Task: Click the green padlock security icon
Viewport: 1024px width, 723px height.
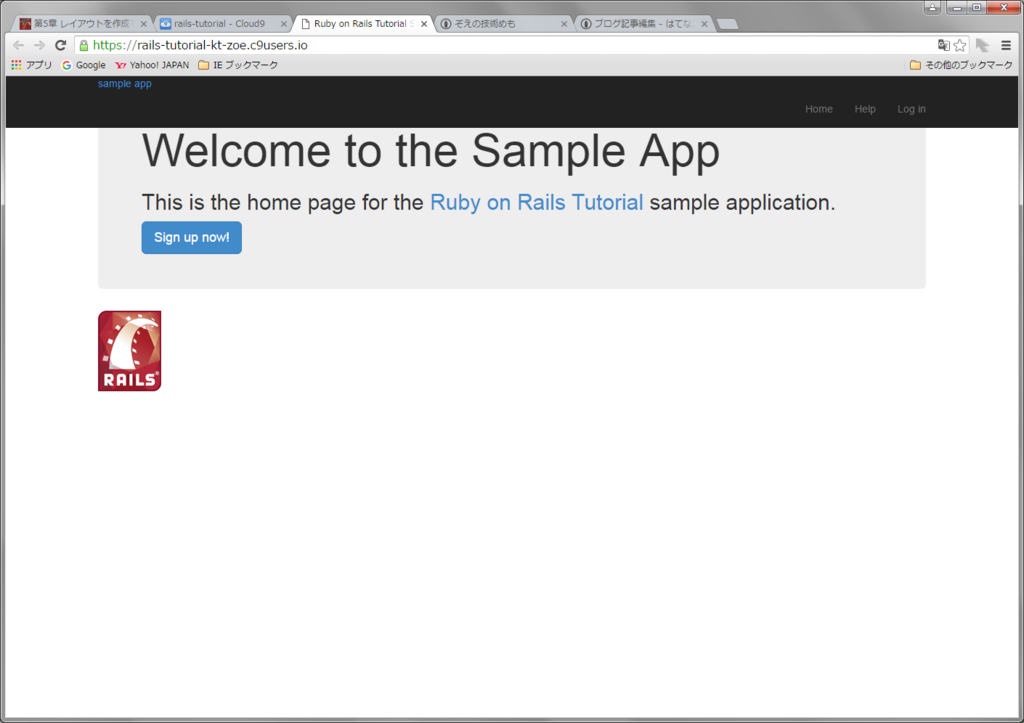Action: tap(84, 45)
